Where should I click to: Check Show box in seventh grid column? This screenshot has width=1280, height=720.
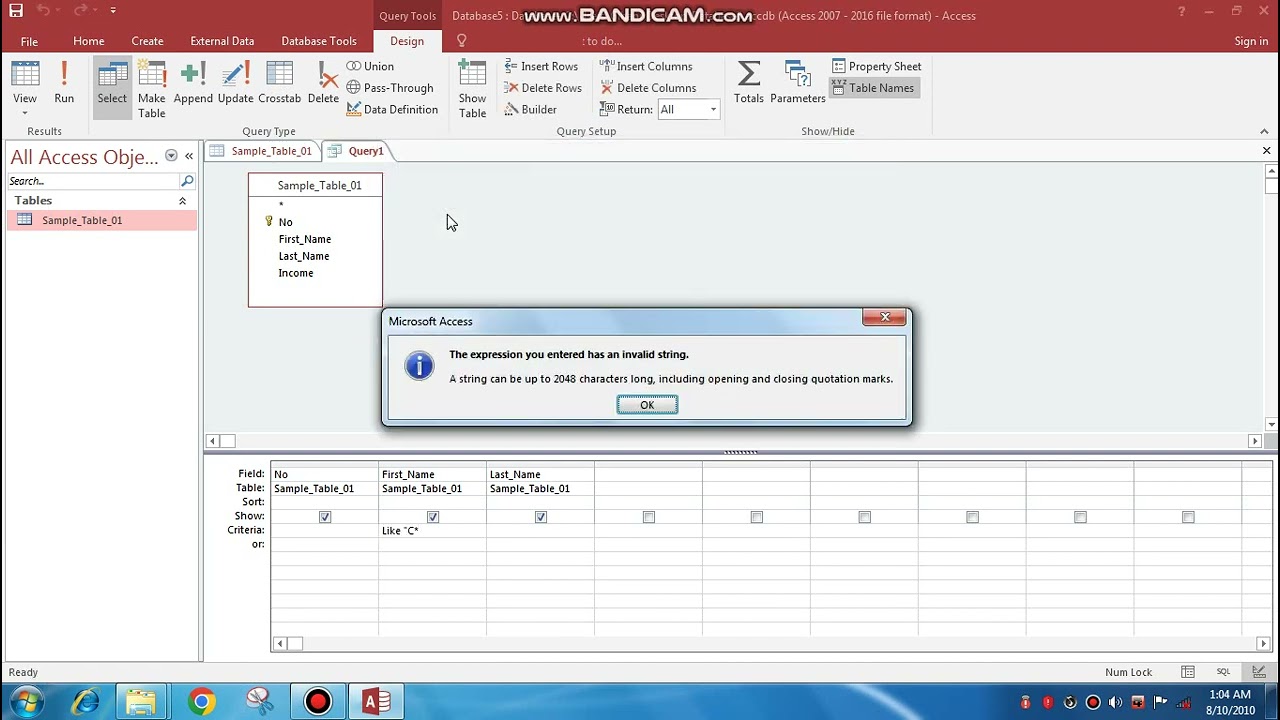(973, 517)
